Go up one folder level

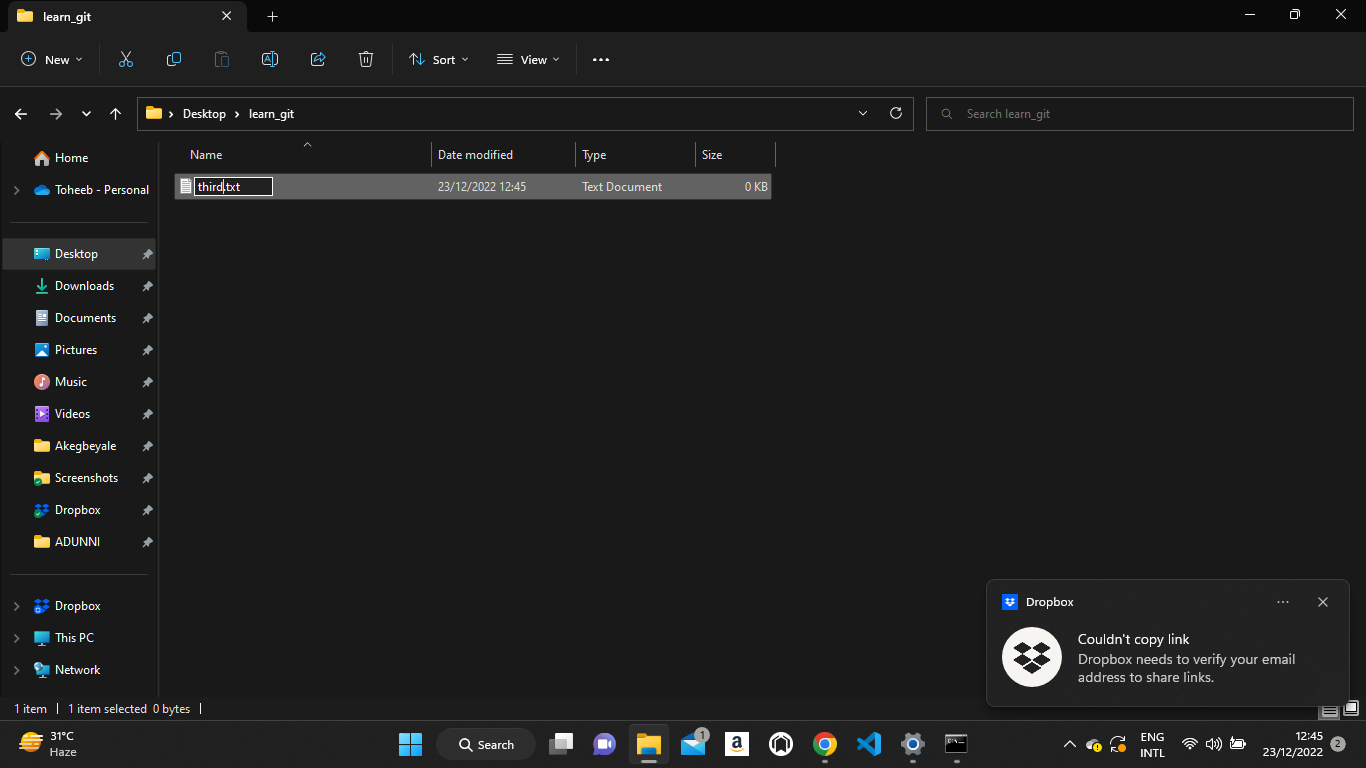(x=116, y=114)
